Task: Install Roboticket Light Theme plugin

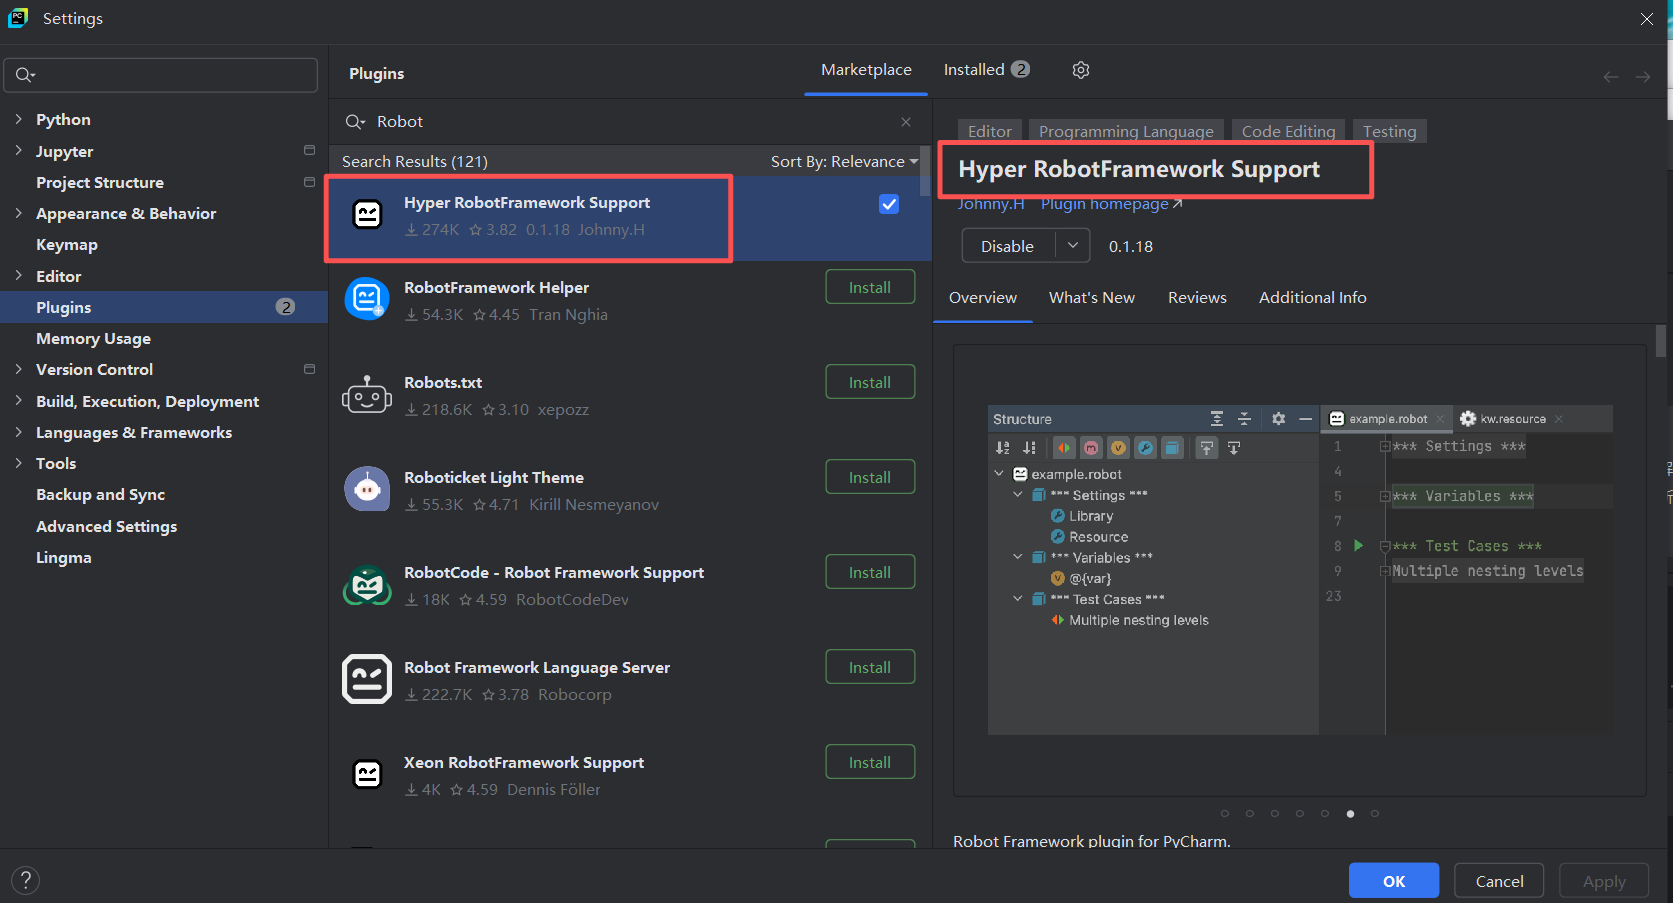Action: pyautogui.click(x=870, y=477)
